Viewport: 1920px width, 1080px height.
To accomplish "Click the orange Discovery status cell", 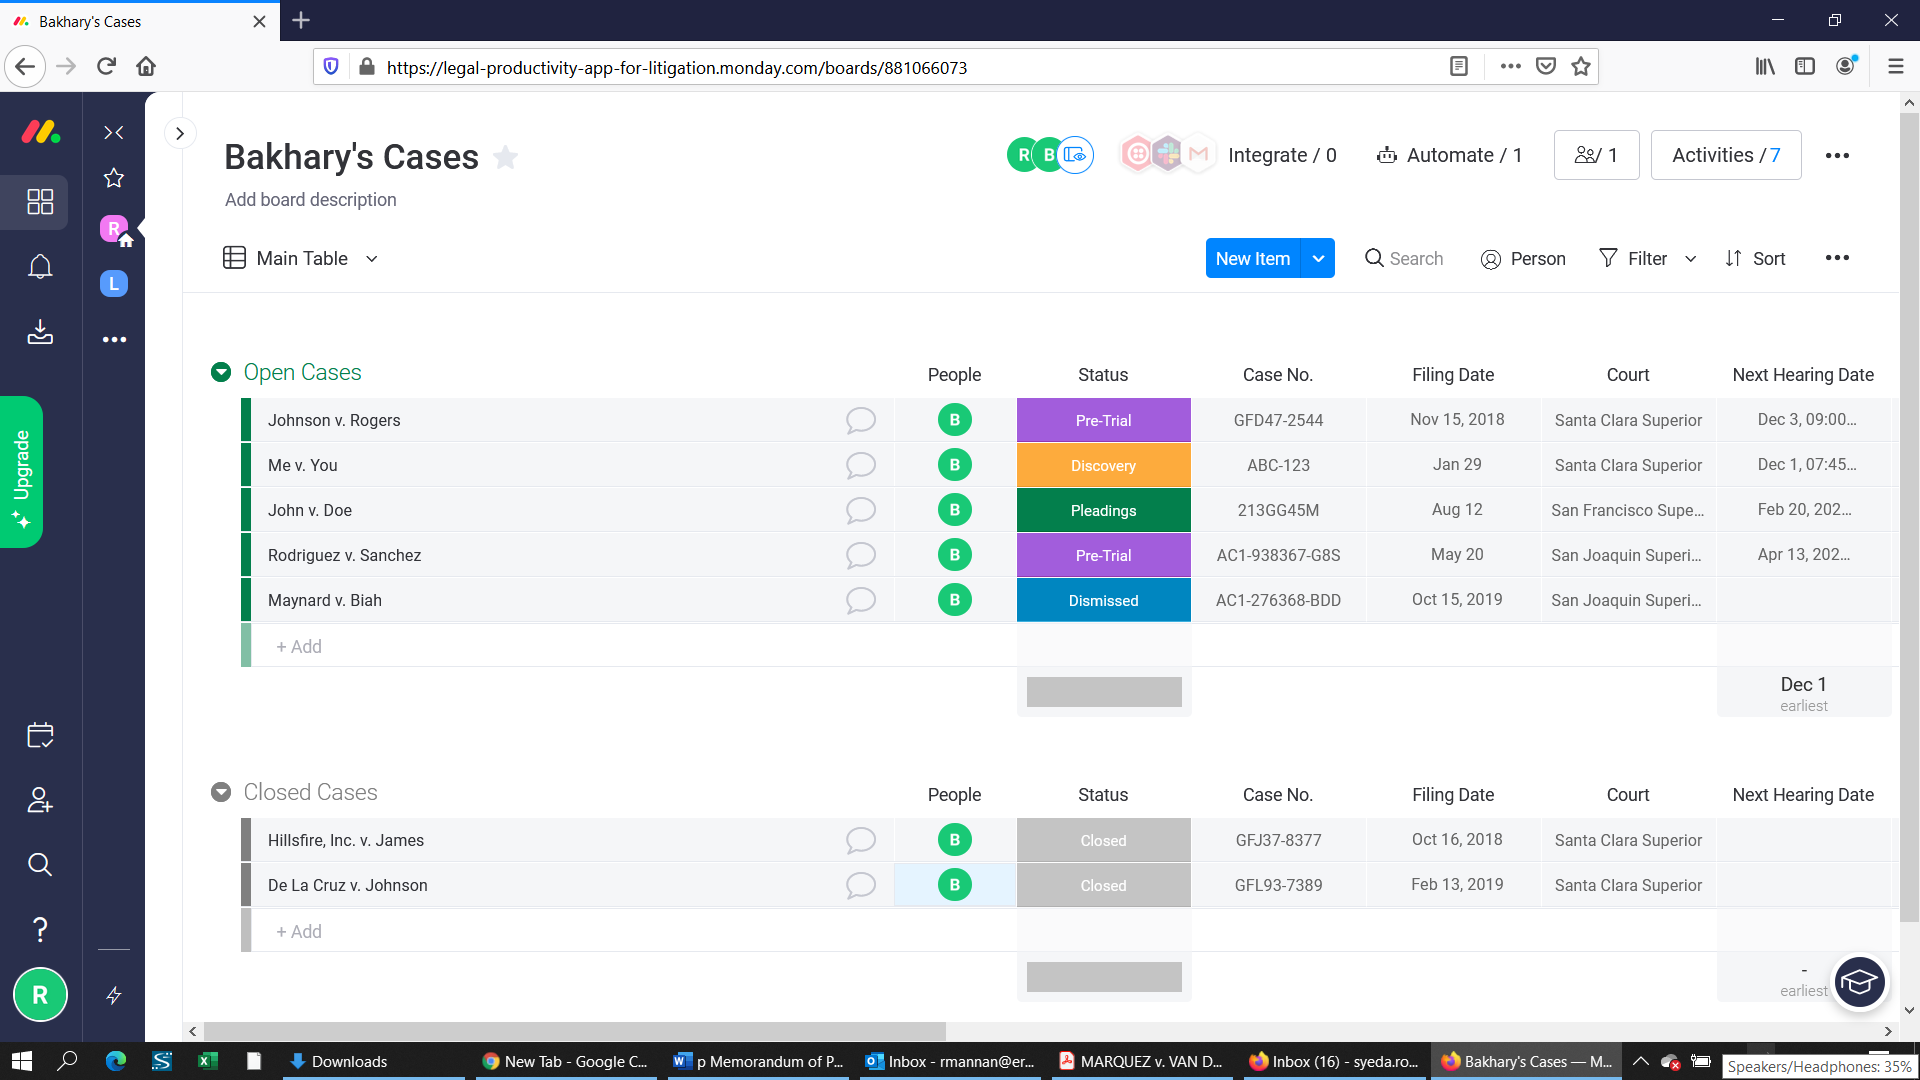I will pos(1103,465).
